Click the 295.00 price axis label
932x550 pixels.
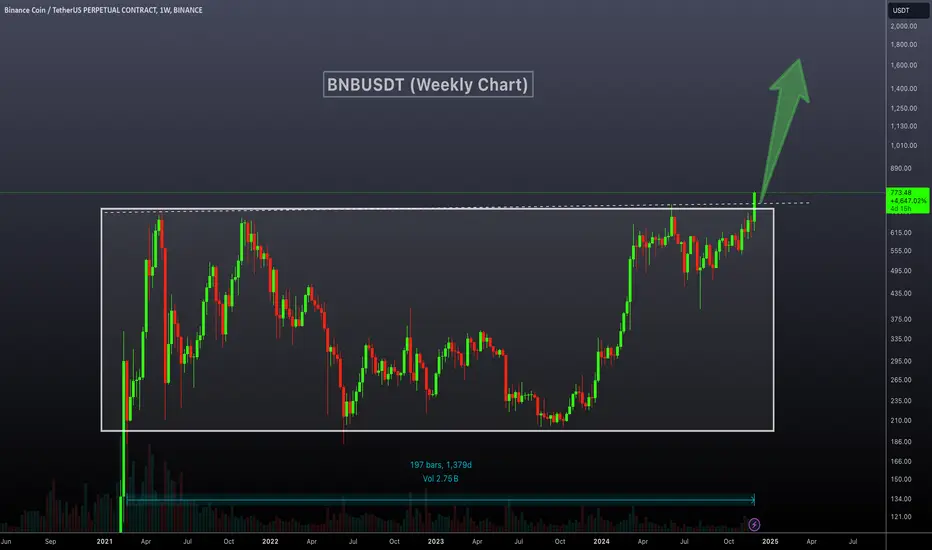(901, 361)
